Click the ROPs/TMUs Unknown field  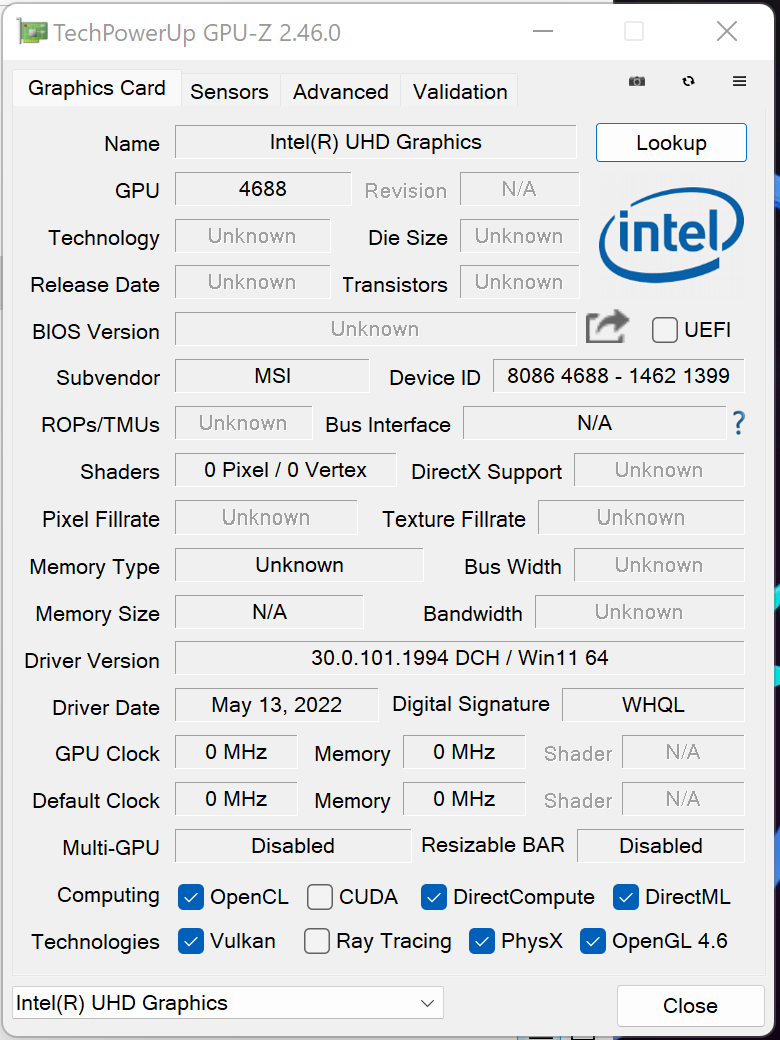pos(243,423)
